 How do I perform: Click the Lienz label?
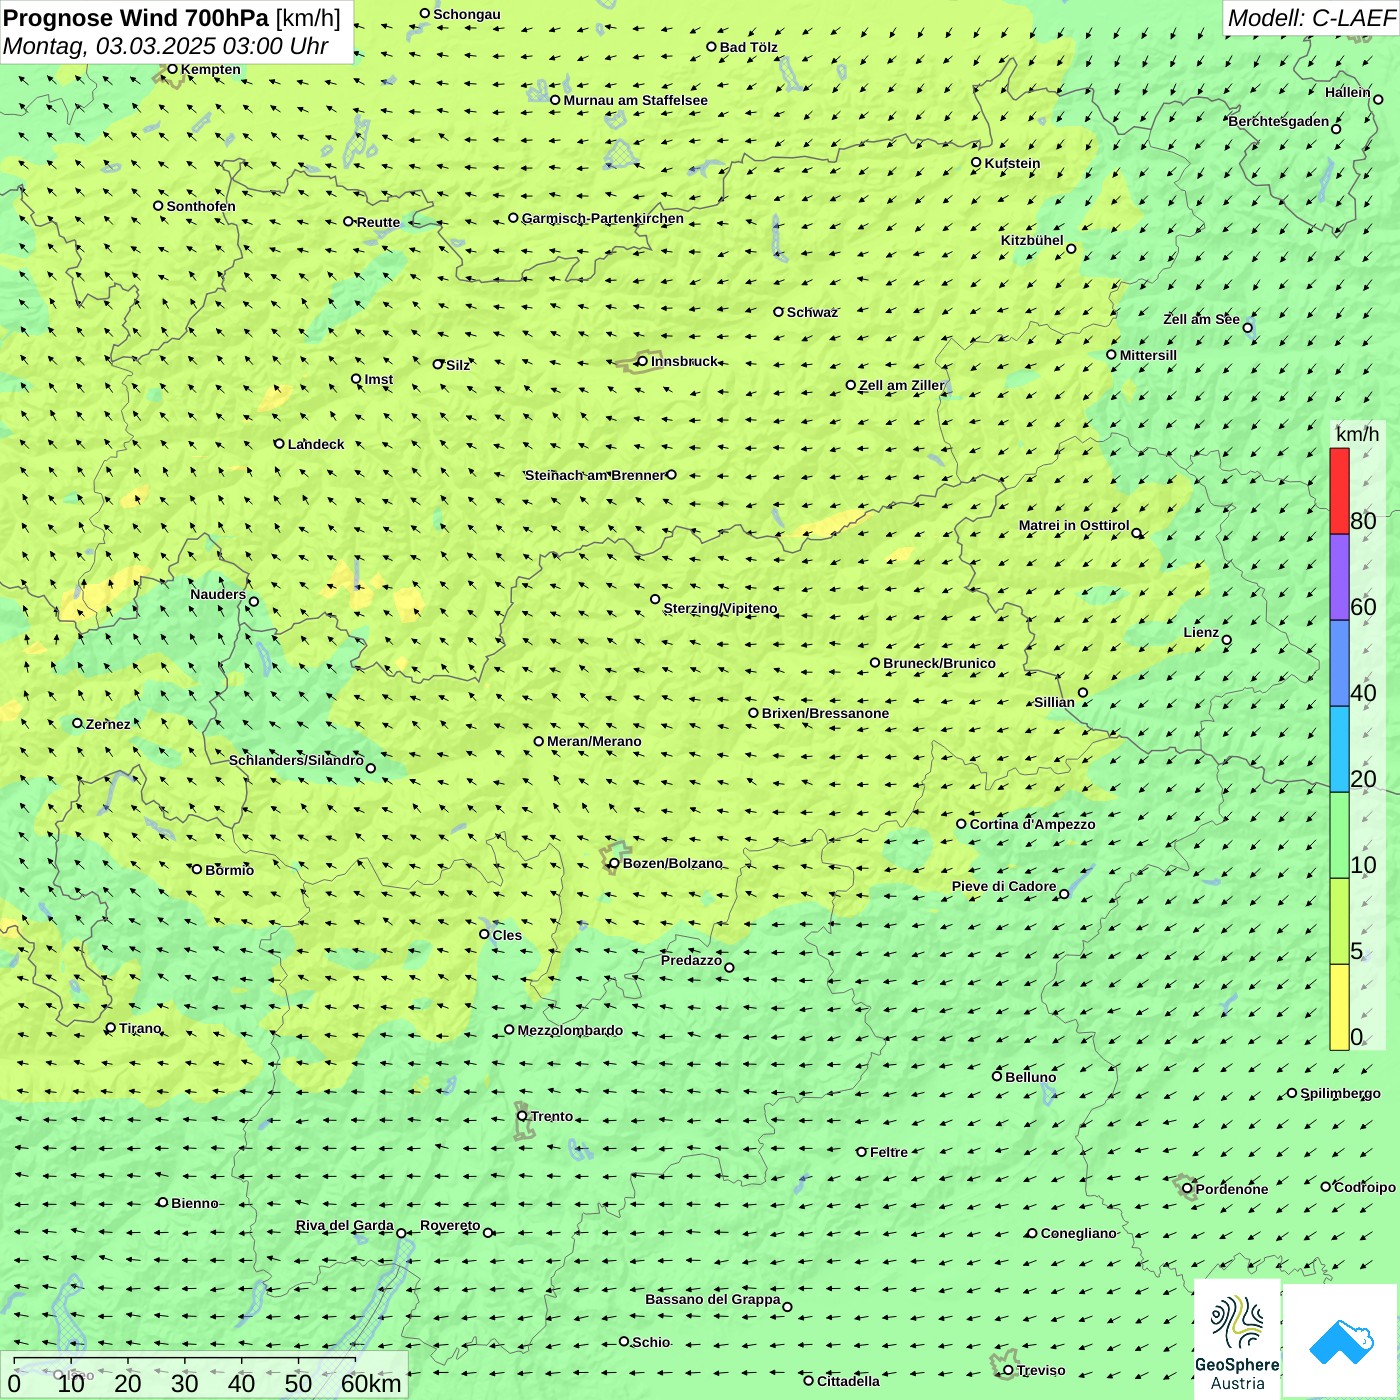(1201, 632)
